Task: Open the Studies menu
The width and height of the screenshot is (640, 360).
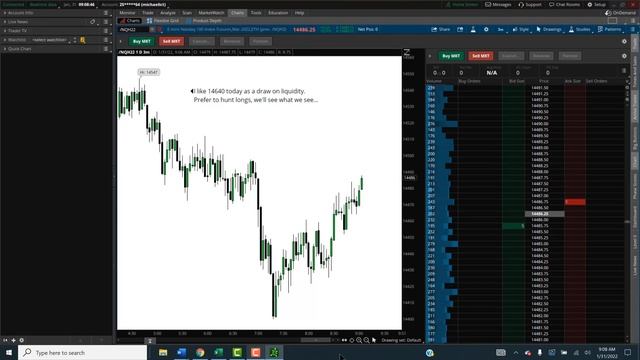Action: click(x=580, y=29)
